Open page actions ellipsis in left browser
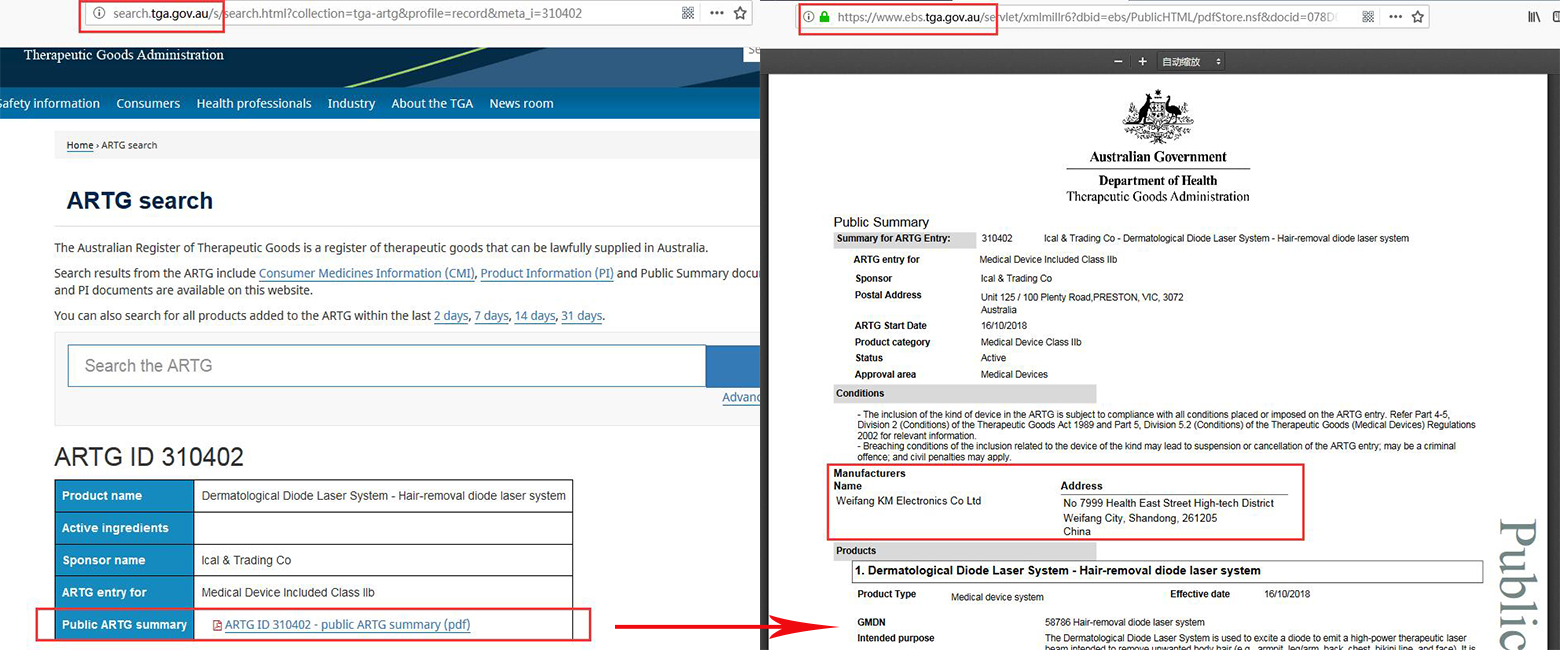The height and width of the screenshot is (650, 1560). (x=717, y=14)
